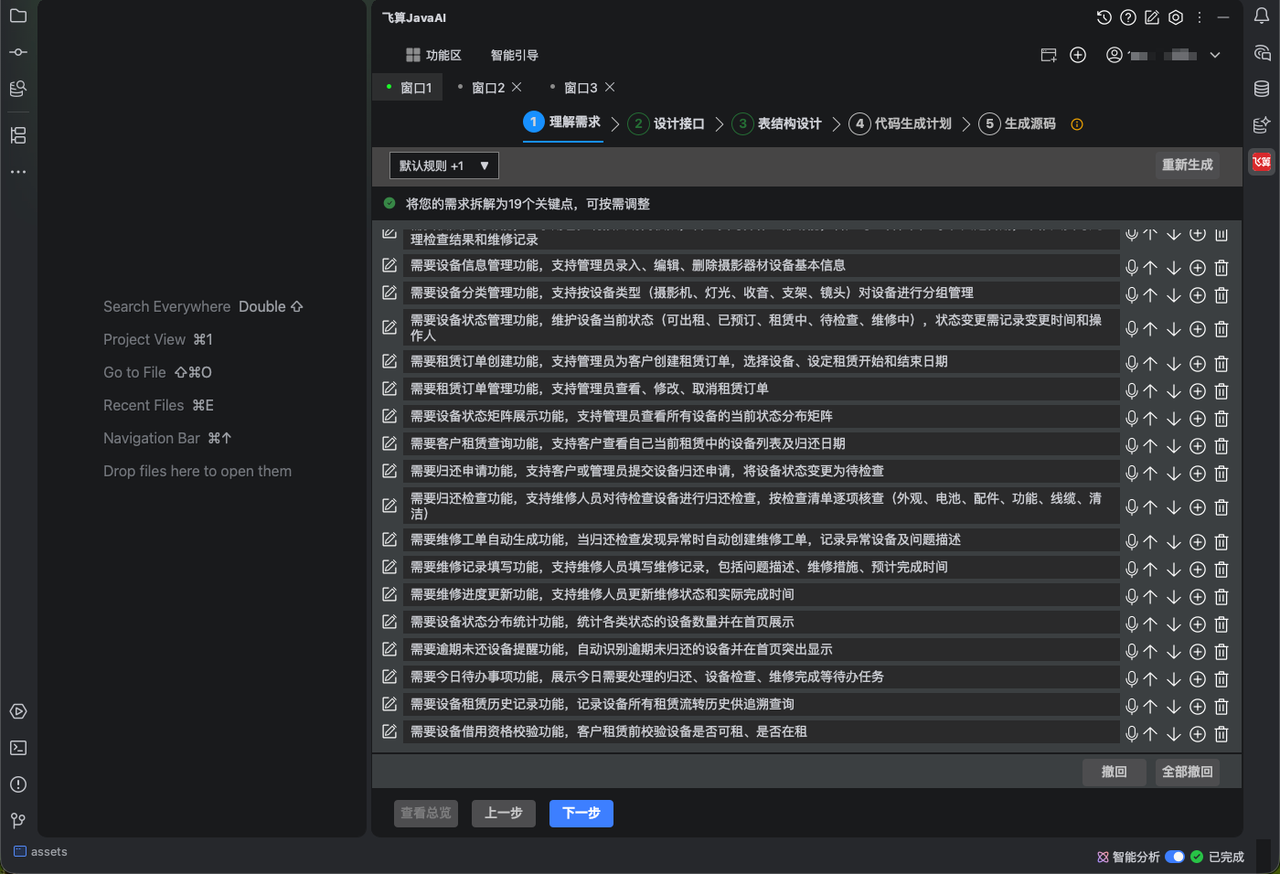Open the AI database sparkle icon

click(1262, 125)
